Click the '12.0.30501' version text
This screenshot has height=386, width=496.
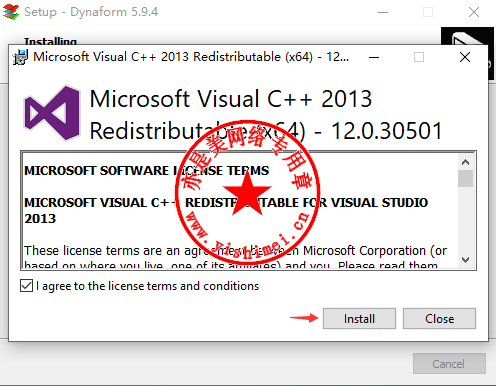tap(387, 131)
